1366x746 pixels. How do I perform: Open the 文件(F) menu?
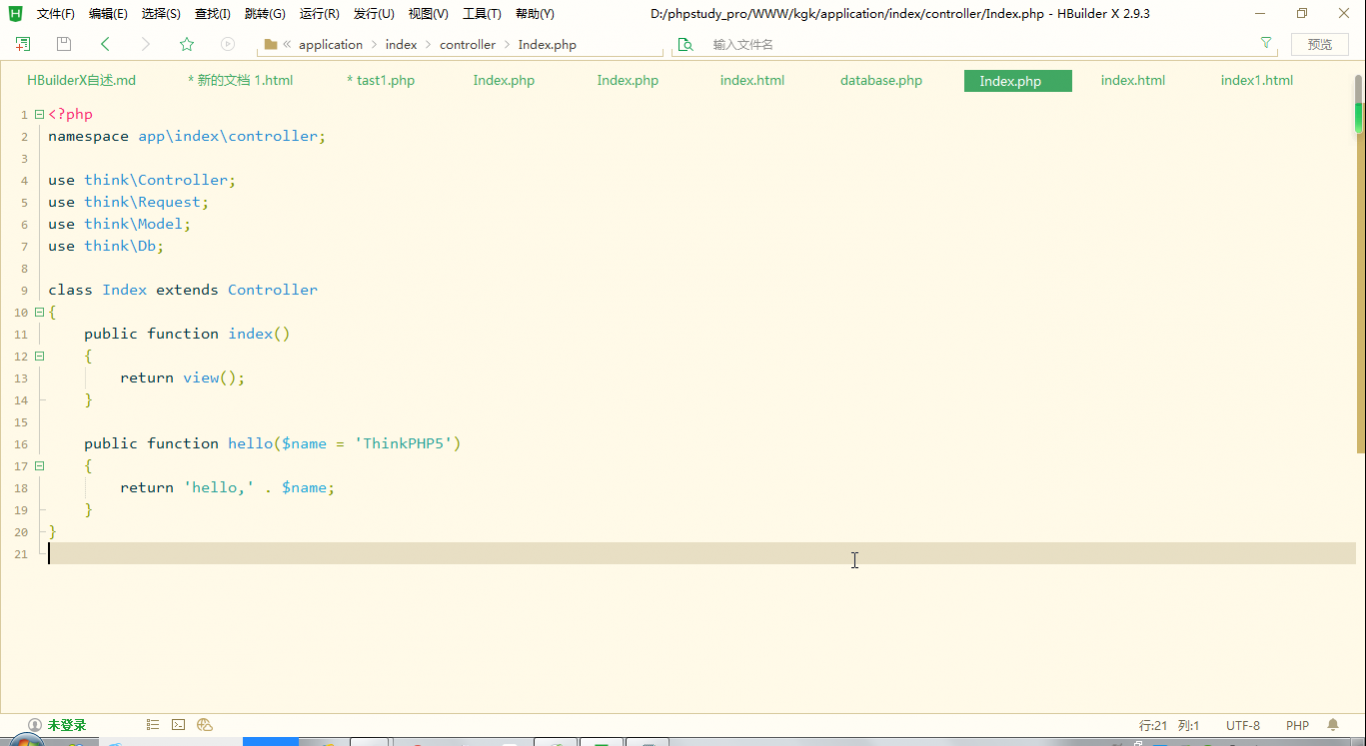tap(56, 14)
